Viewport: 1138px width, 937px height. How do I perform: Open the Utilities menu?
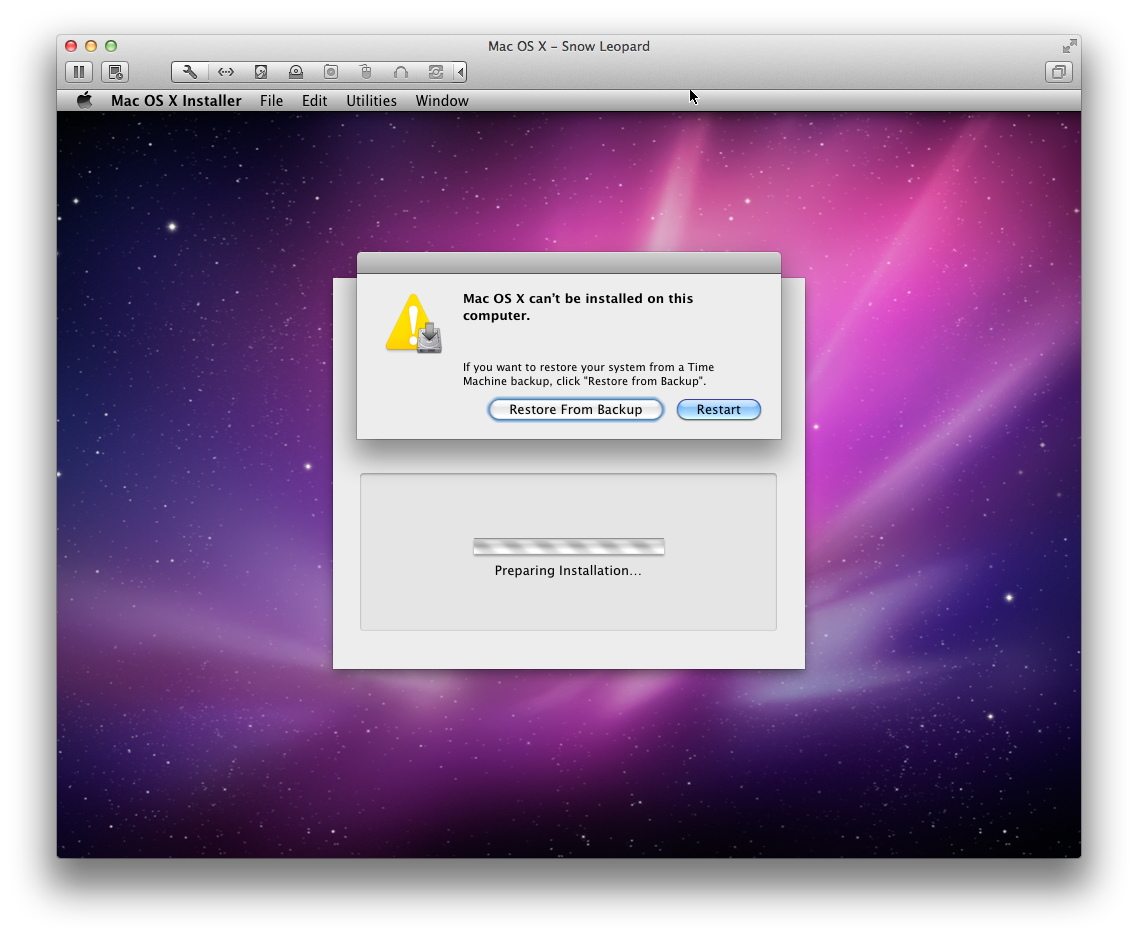(x=372, y=101)
